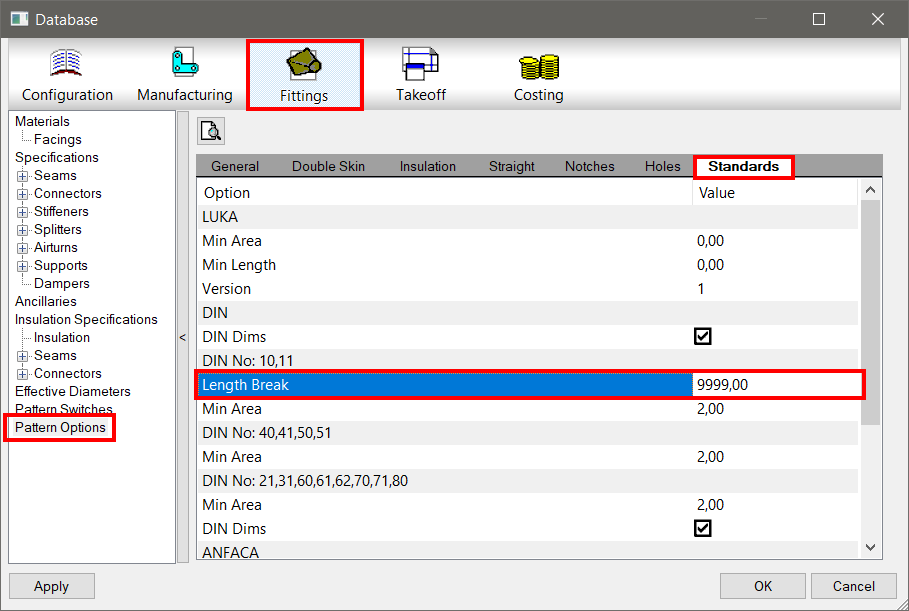909x611 pixels.
Task: Enable the first DIN Dims checkbox
Action: (x=702, y=336)
